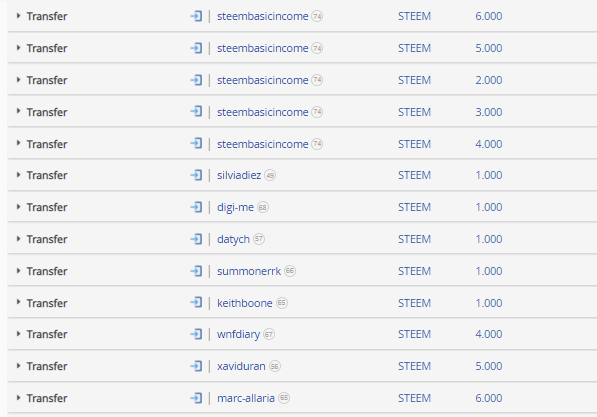Expand the marc-allaria transfer row arrow
Screen dimensions: 597x417
[x=18, y=398]
